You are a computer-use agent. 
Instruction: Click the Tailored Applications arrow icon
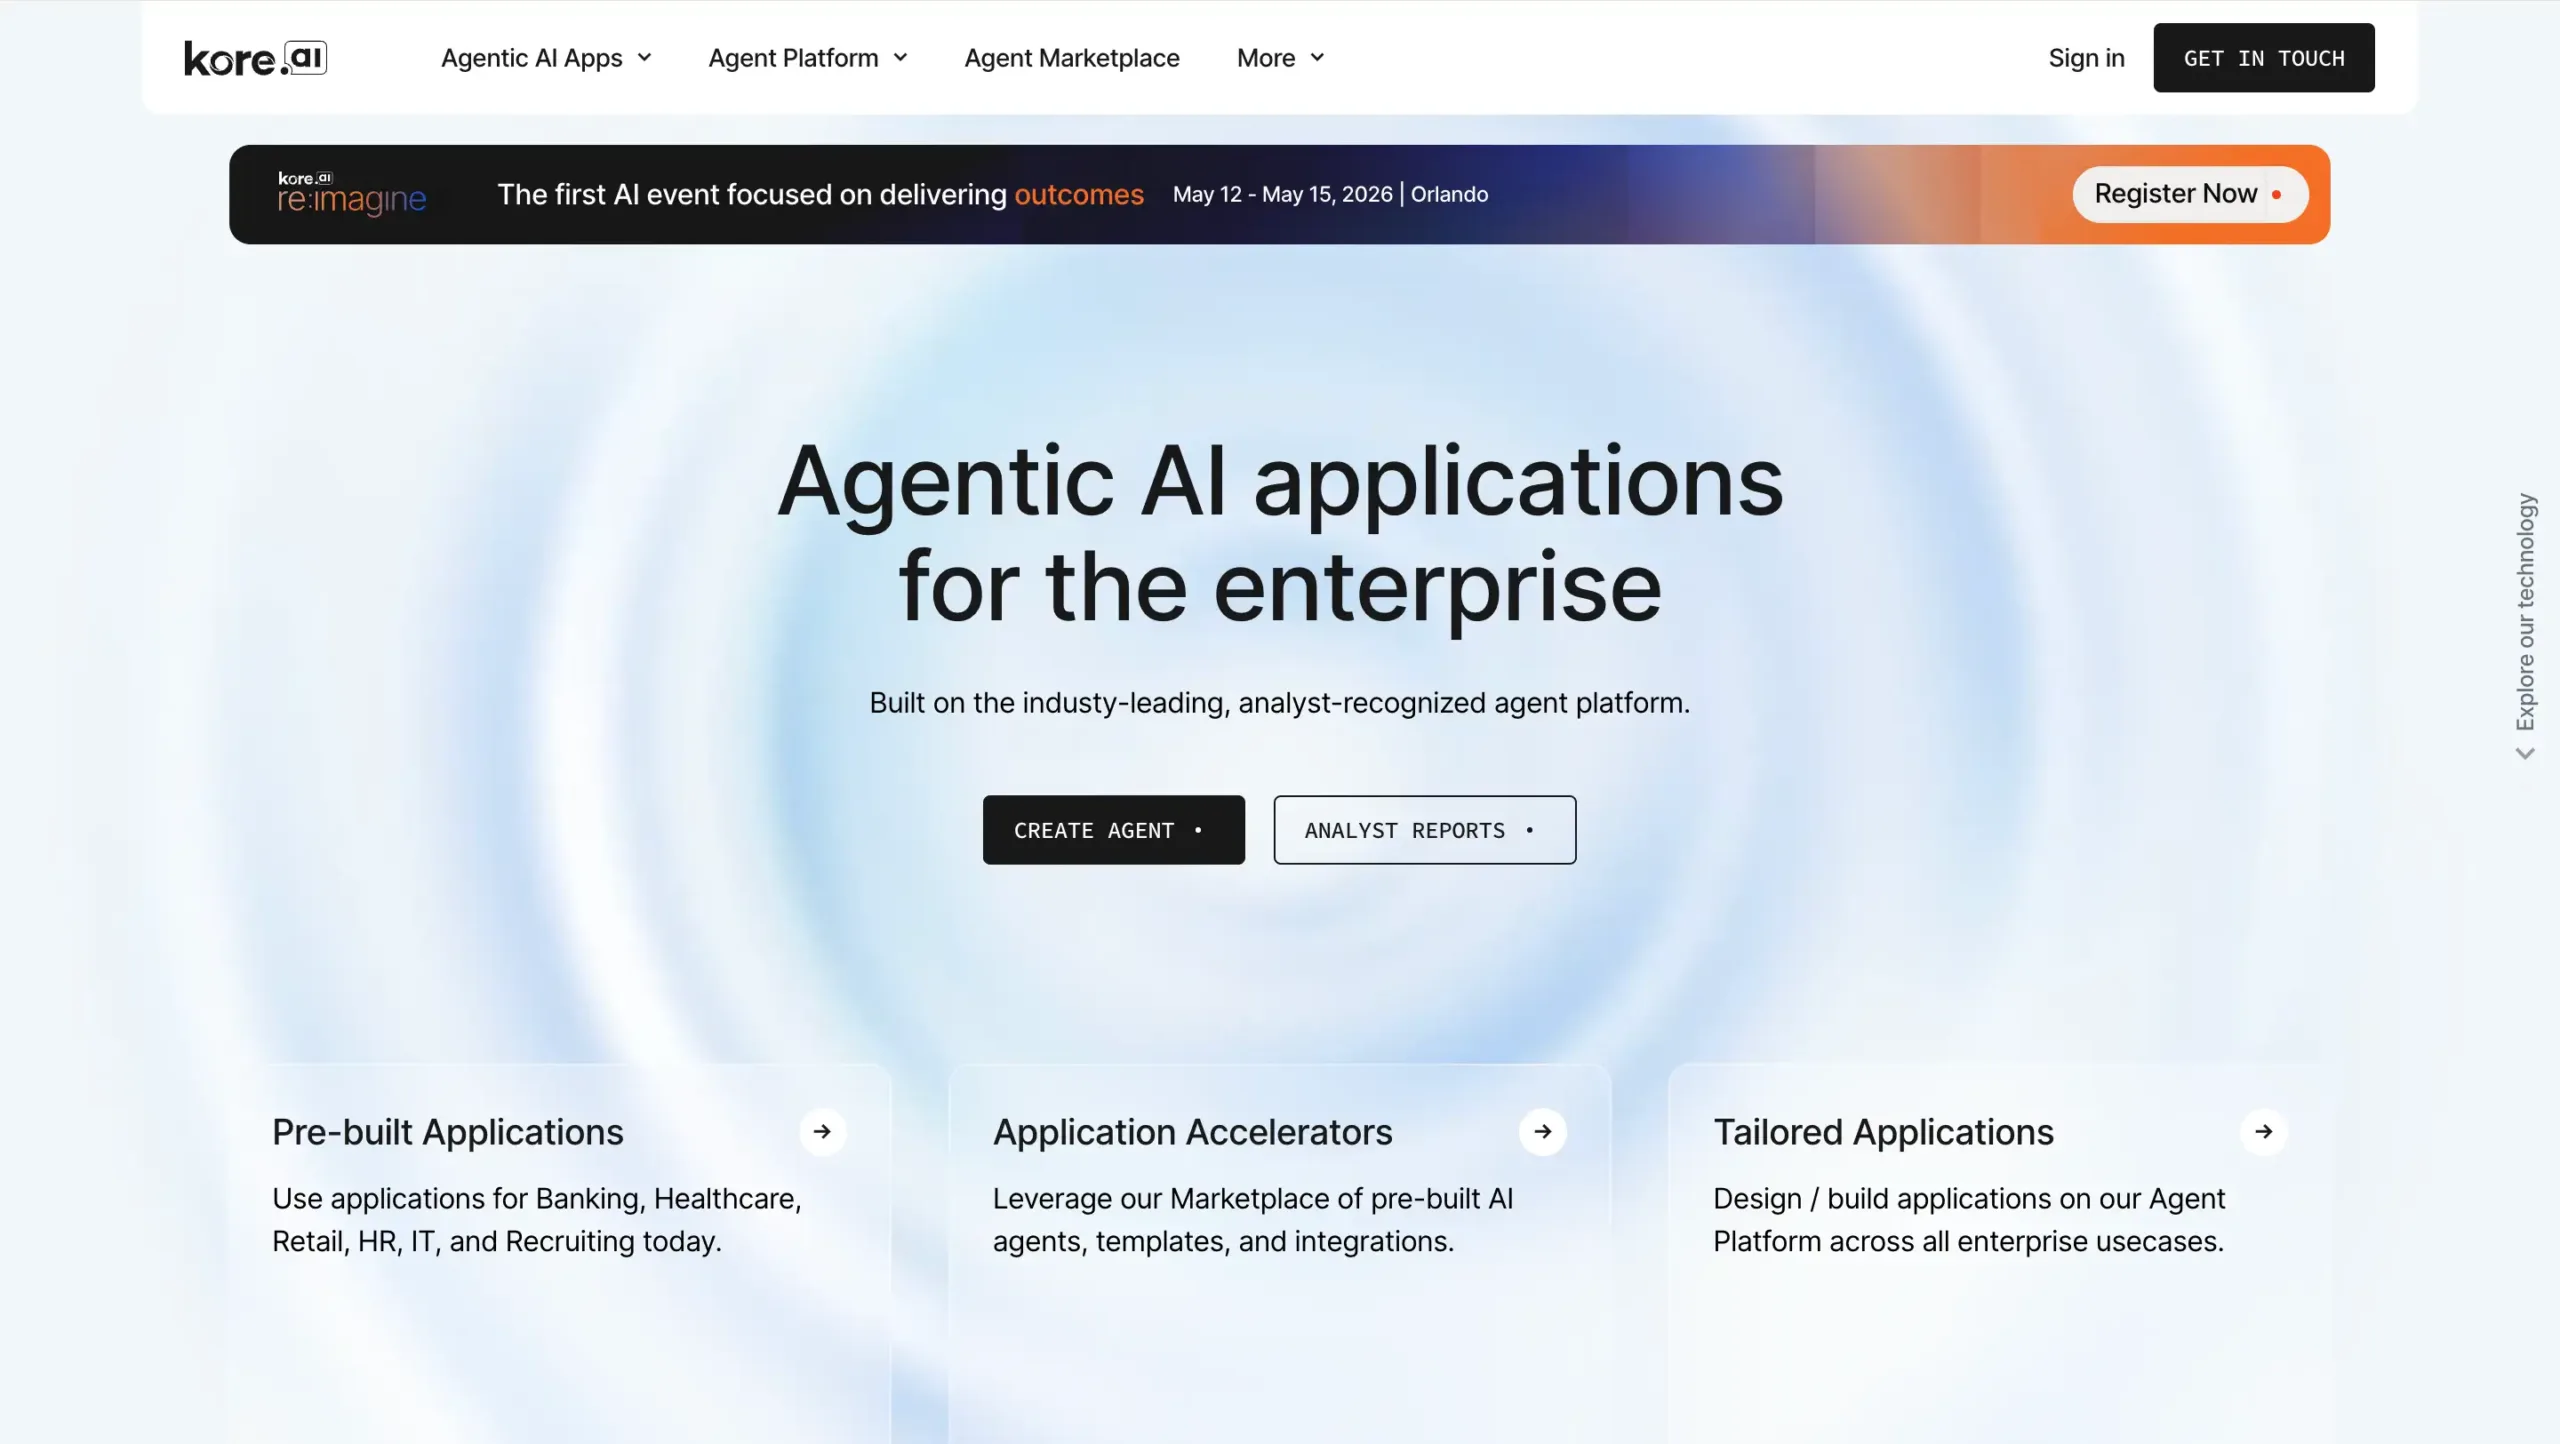pos(2264,1132)
